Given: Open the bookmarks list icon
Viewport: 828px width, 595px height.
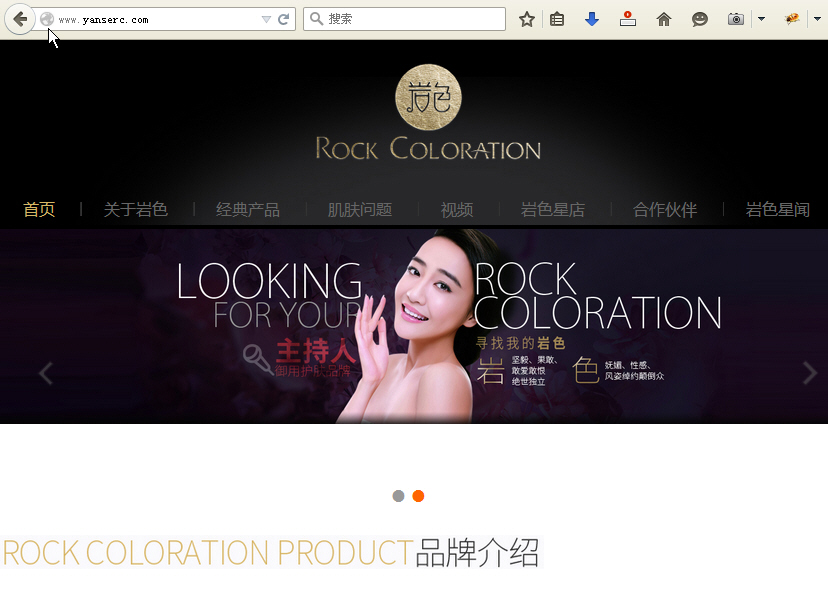Looking at the screenshot, I should pos(557,20).
